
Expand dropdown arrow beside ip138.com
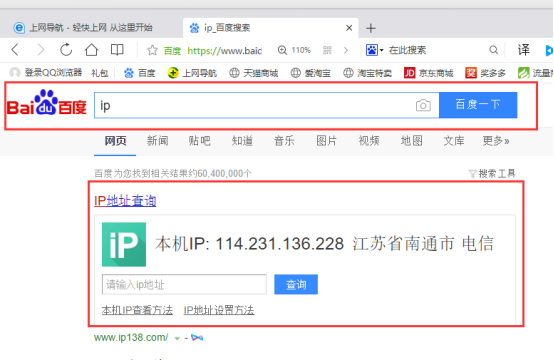177,338
